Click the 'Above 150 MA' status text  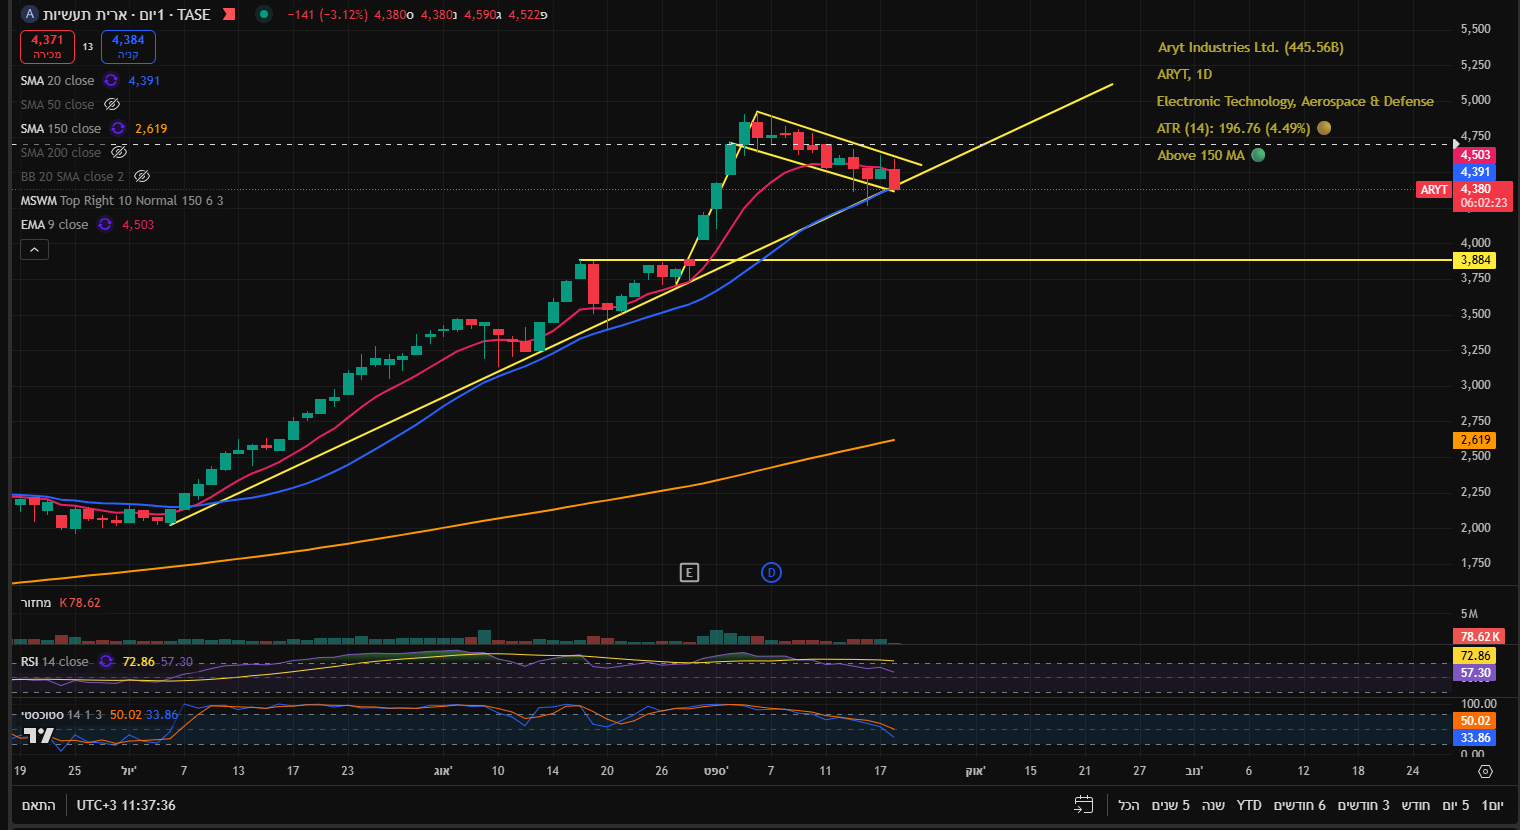point(1201,155)
